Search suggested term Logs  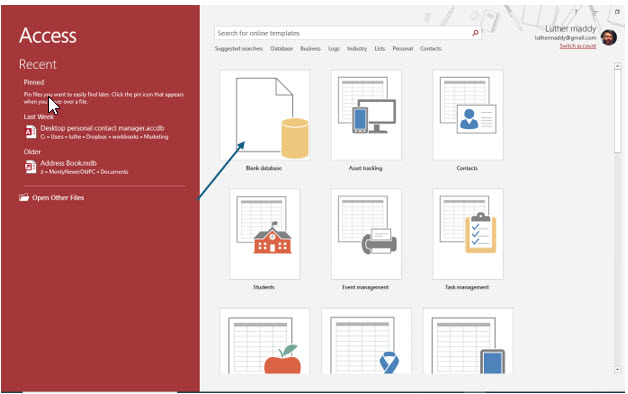pyautogui.click(x=334, y=48)
